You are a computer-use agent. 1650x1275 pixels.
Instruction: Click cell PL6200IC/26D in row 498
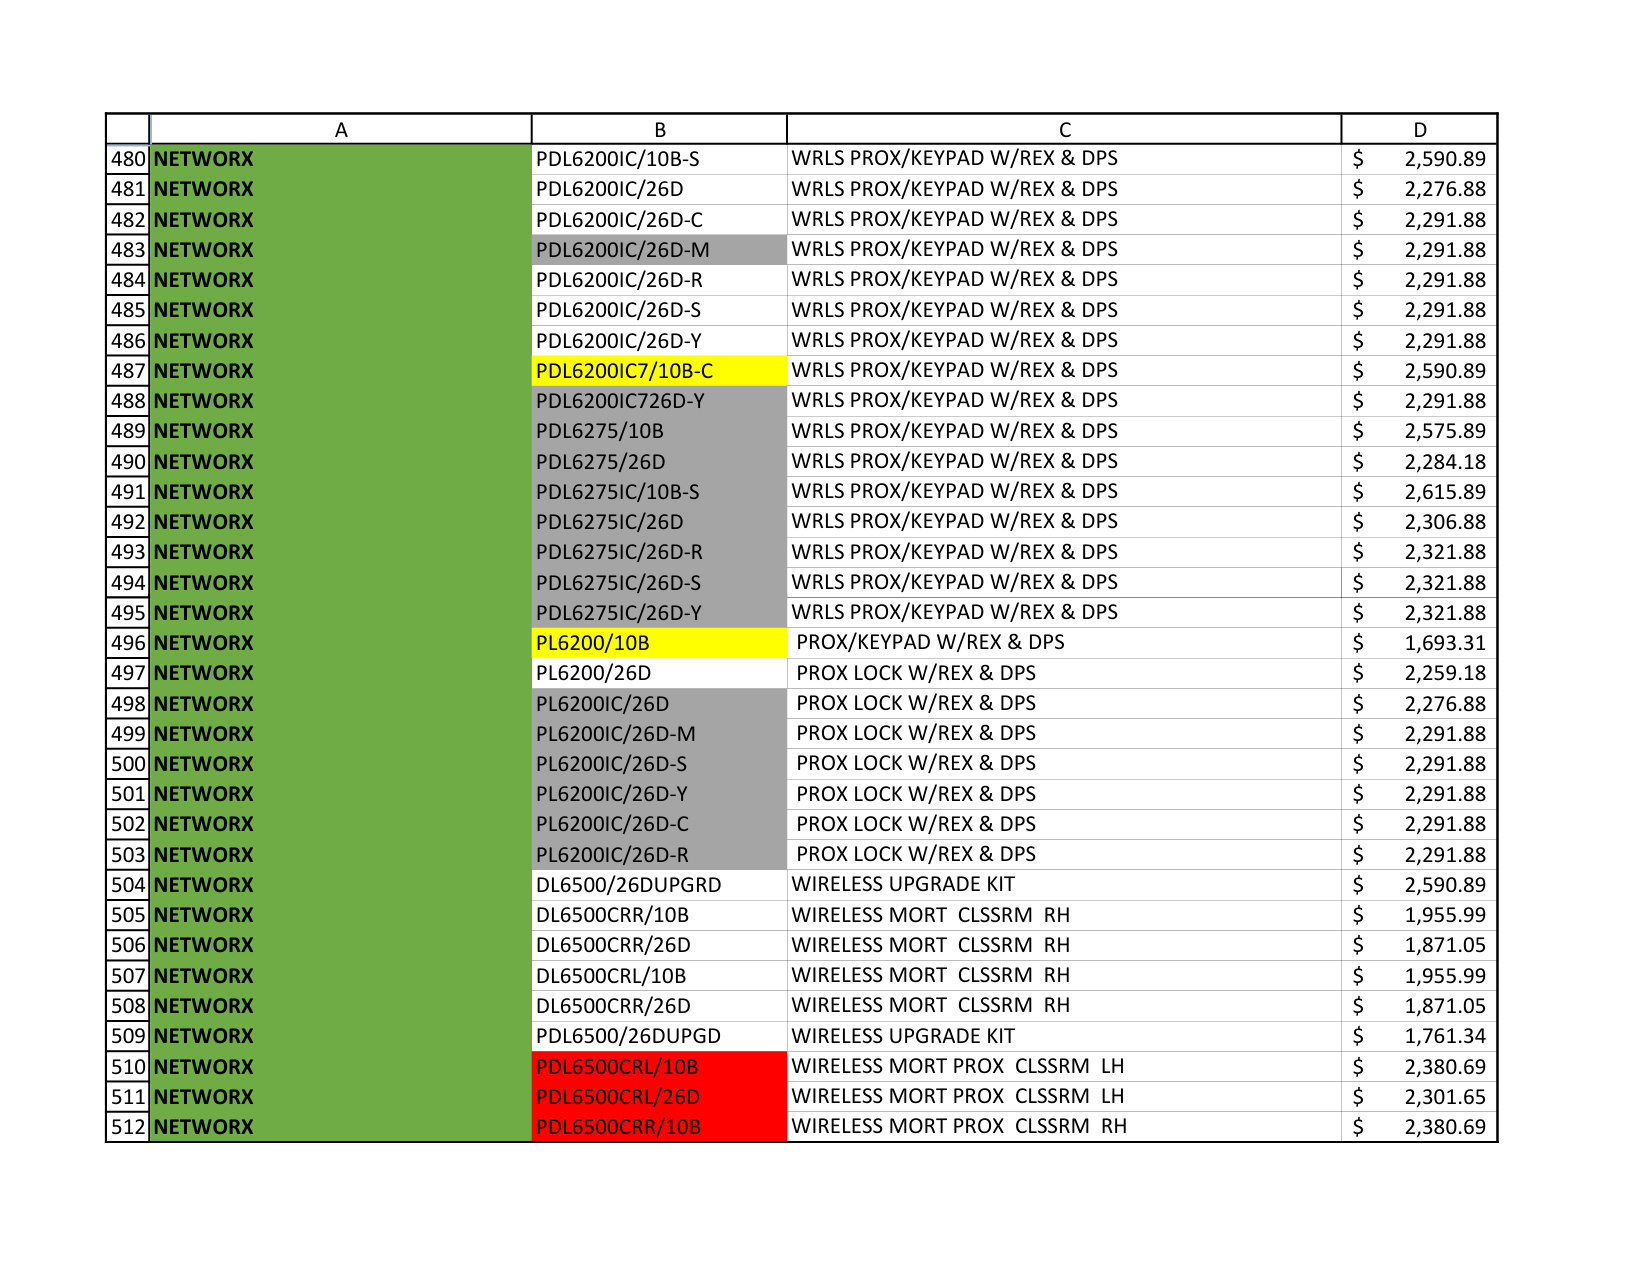659,704
